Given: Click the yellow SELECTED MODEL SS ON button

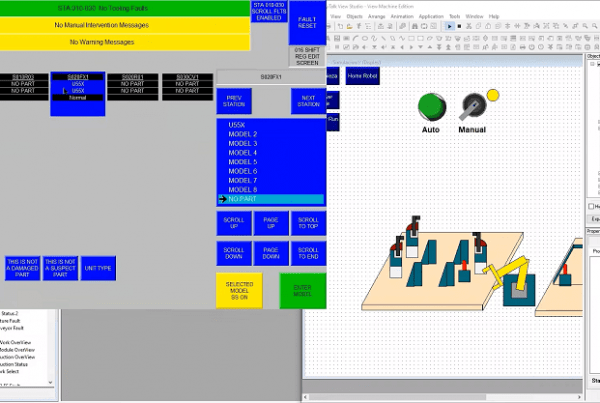Looking at the screenshot, I should [x=239, y=290].
